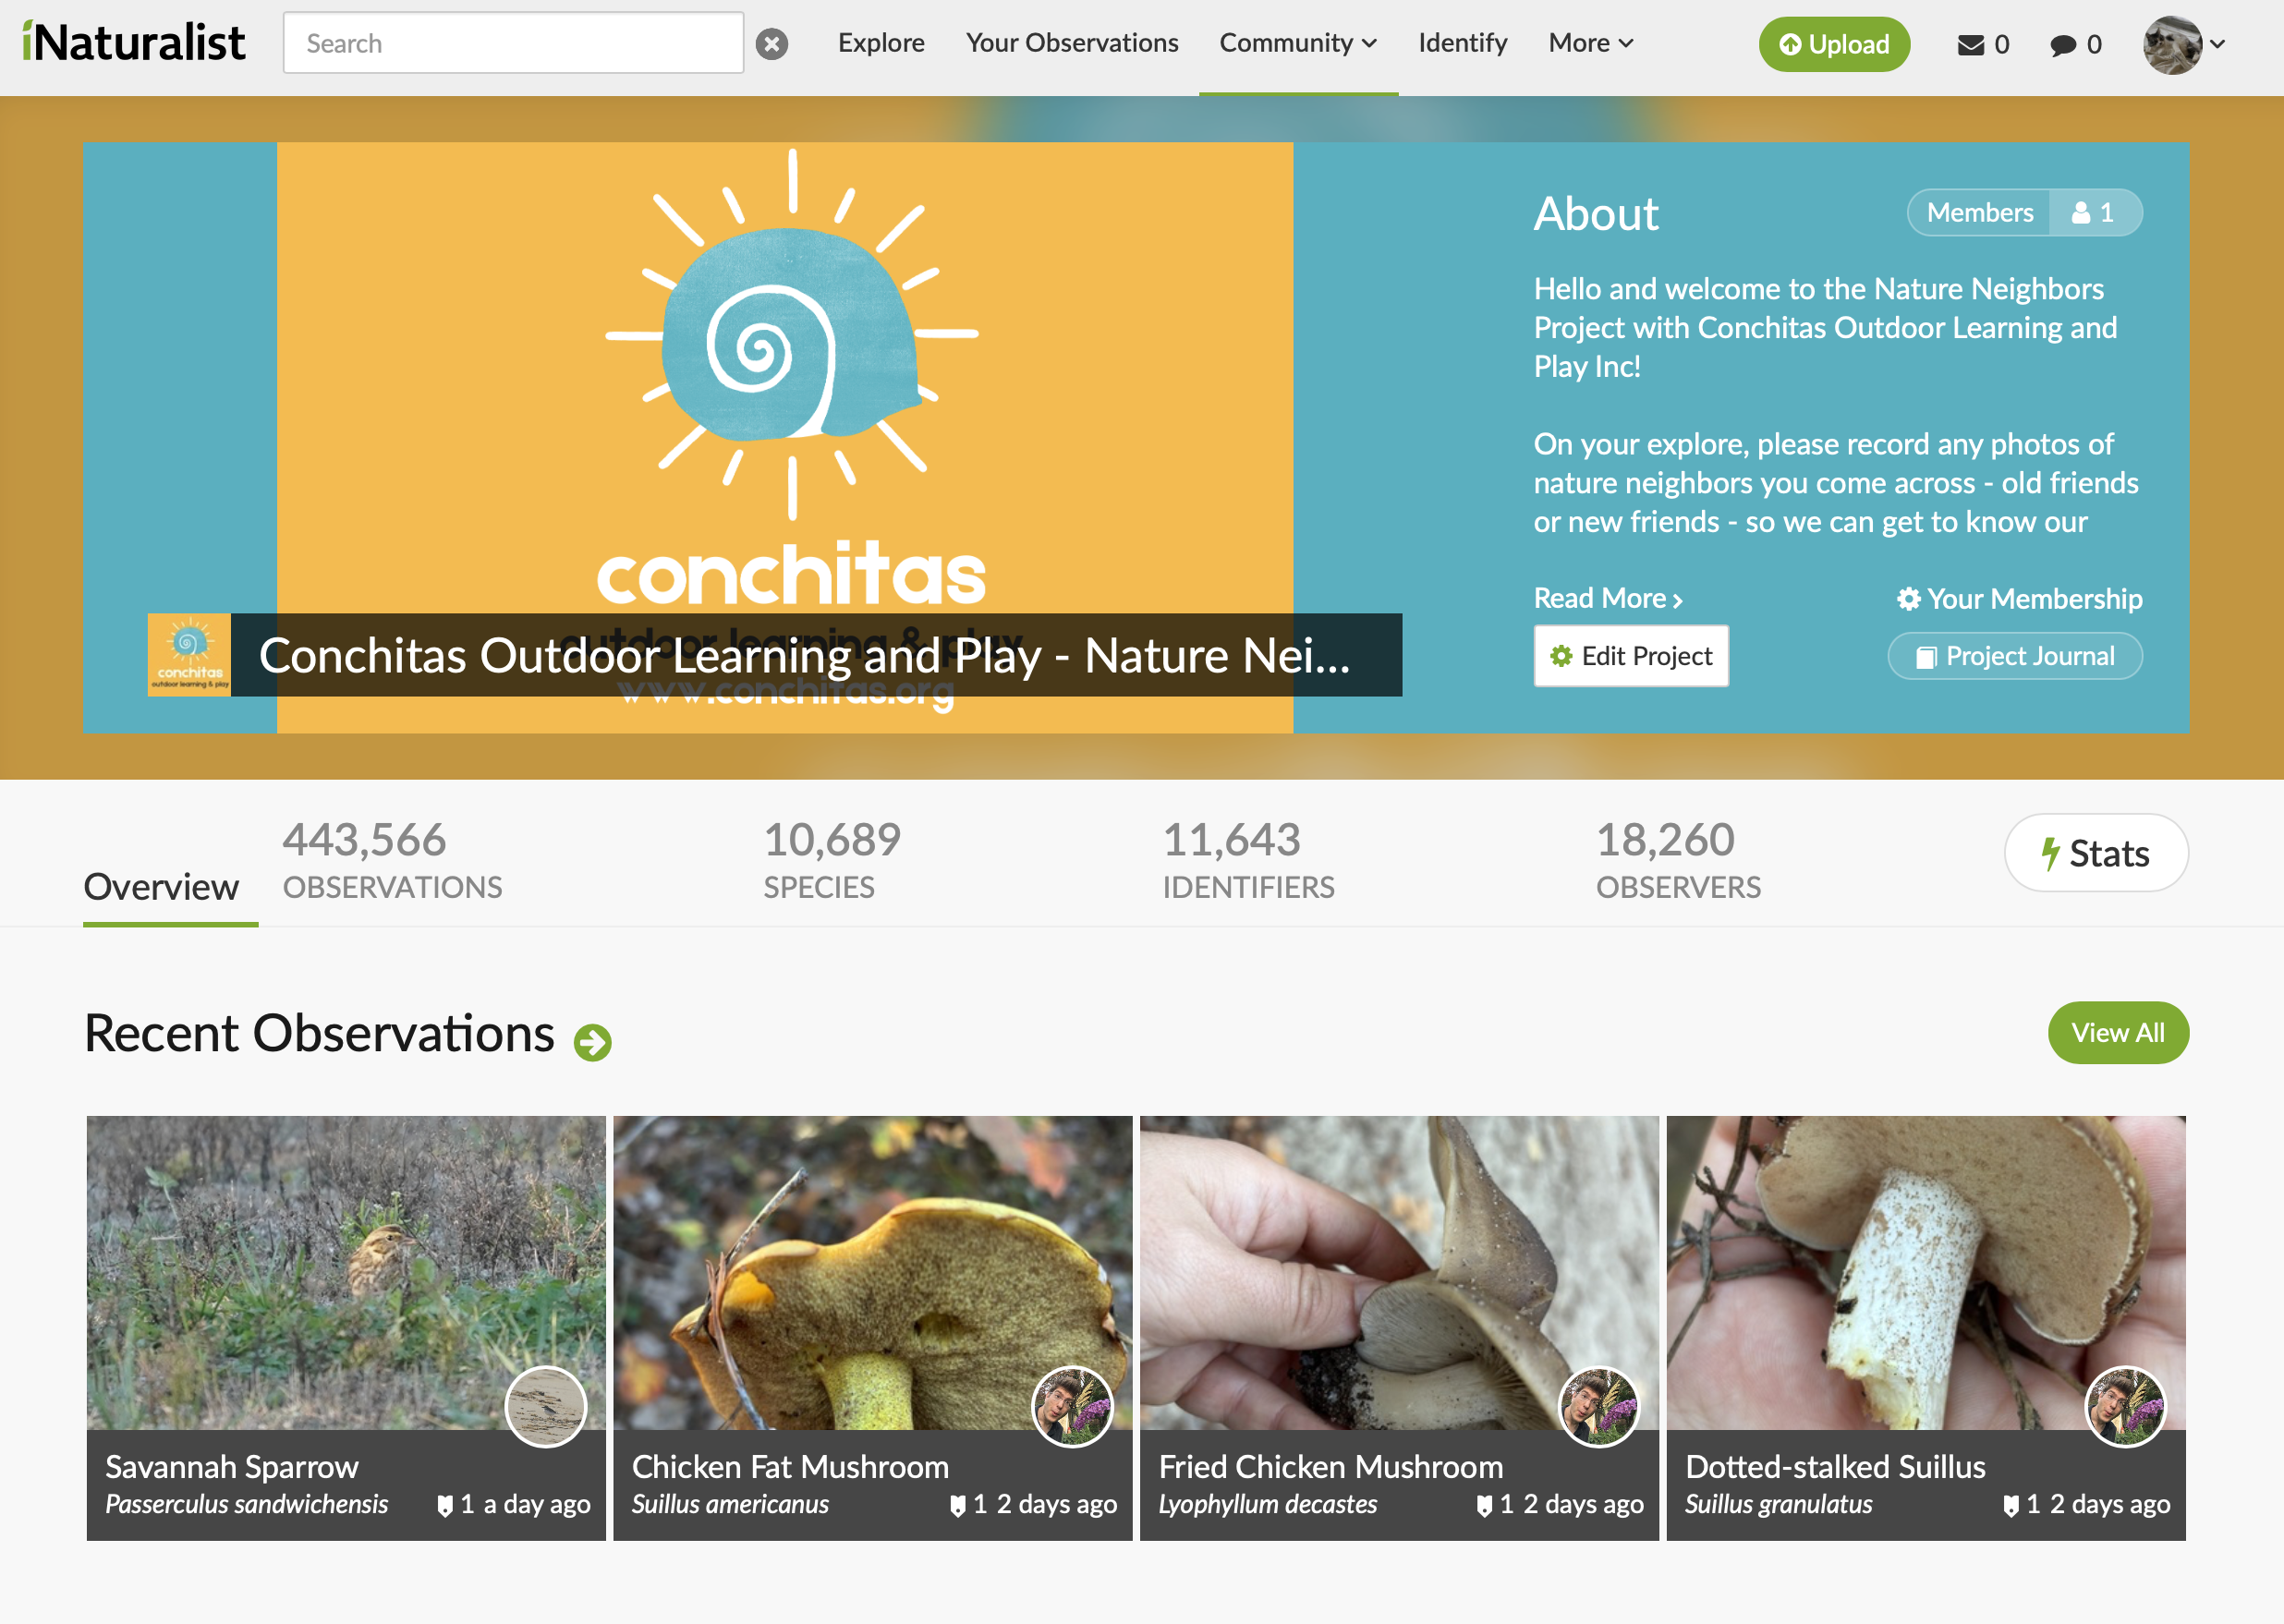Open the comments speech bubble icon
This screenshot has width=2284, height=1624.
(x=2062, y=45)
